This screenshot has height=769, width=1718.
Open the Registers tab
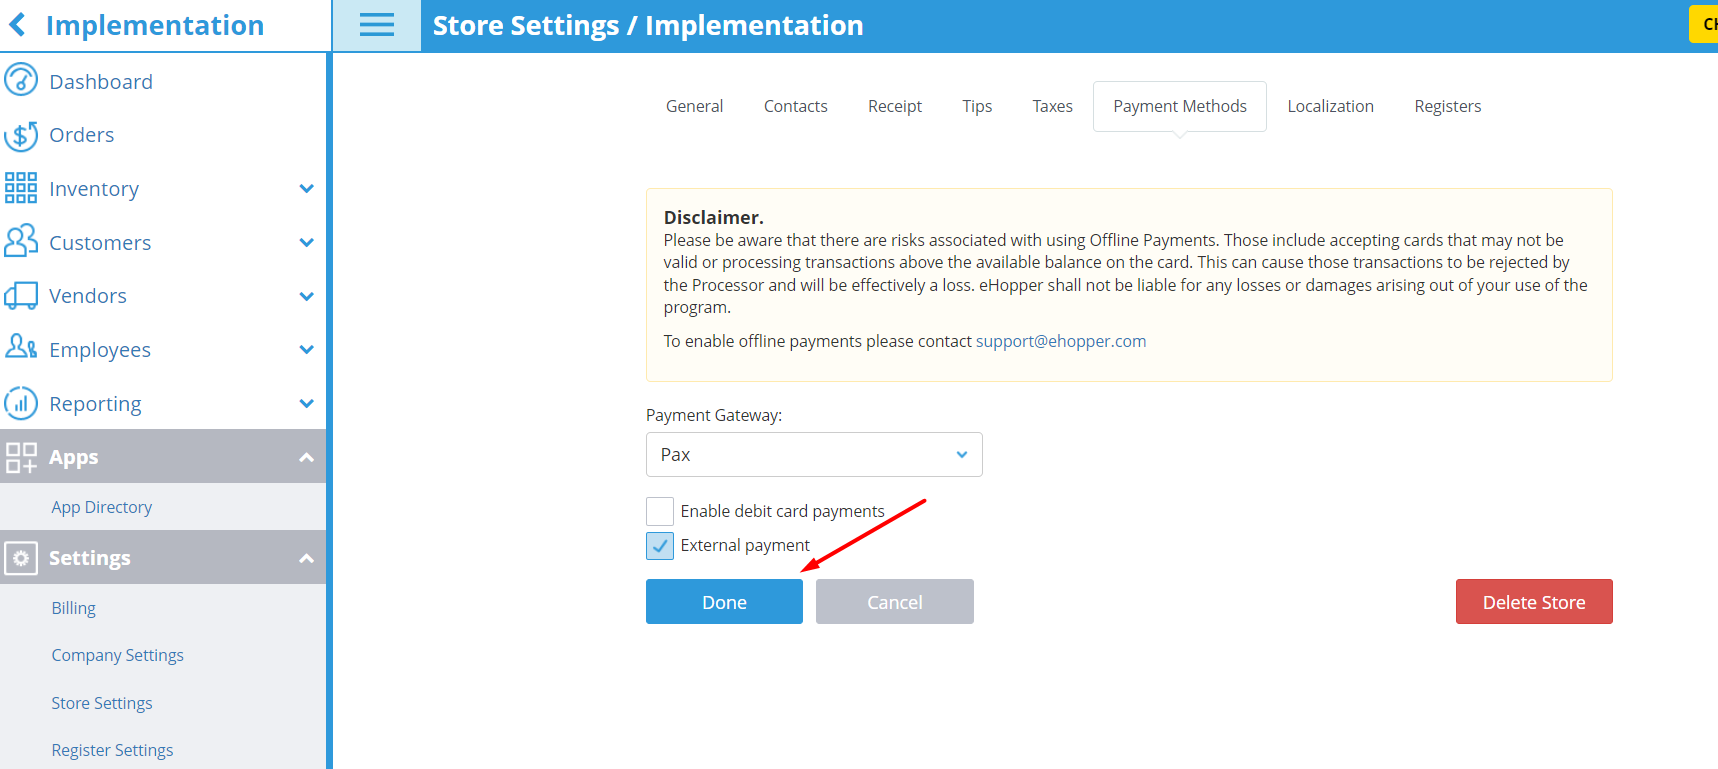[x=1447, y=106]
